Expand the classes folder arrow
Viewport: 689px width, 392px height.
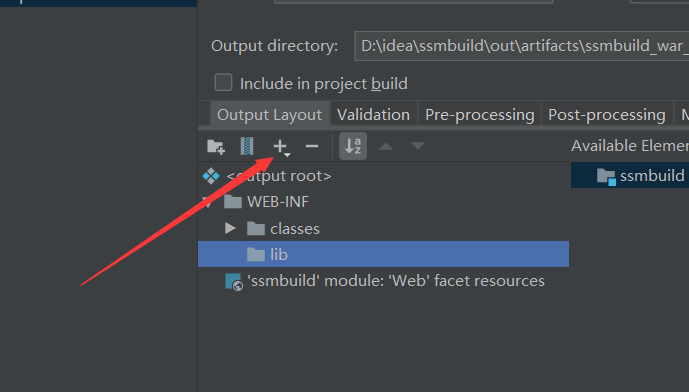(230, 228)
